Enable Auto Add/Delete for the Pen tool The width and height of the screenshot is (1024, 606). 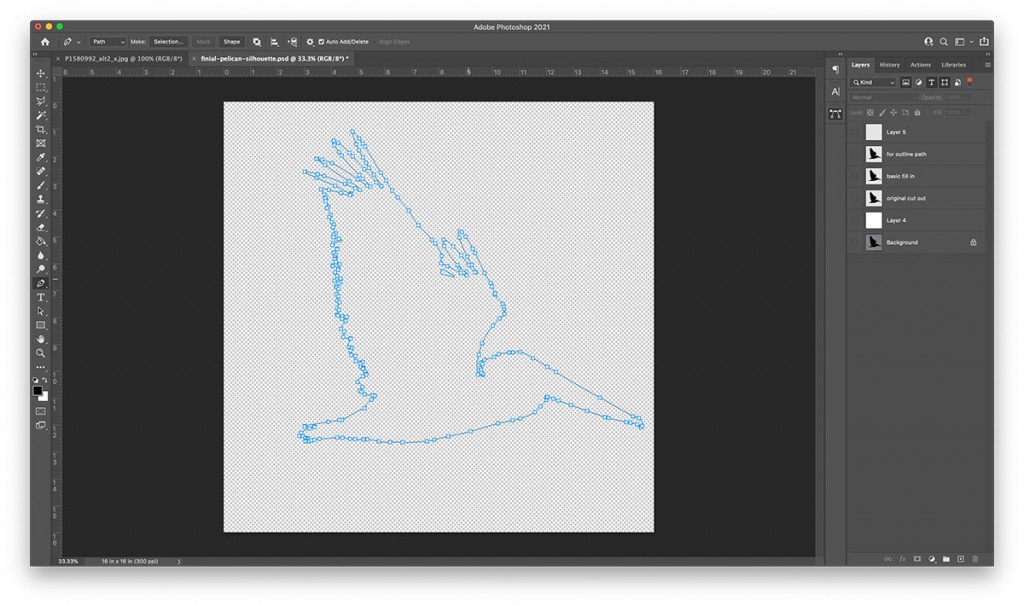(x=321, y=42)
